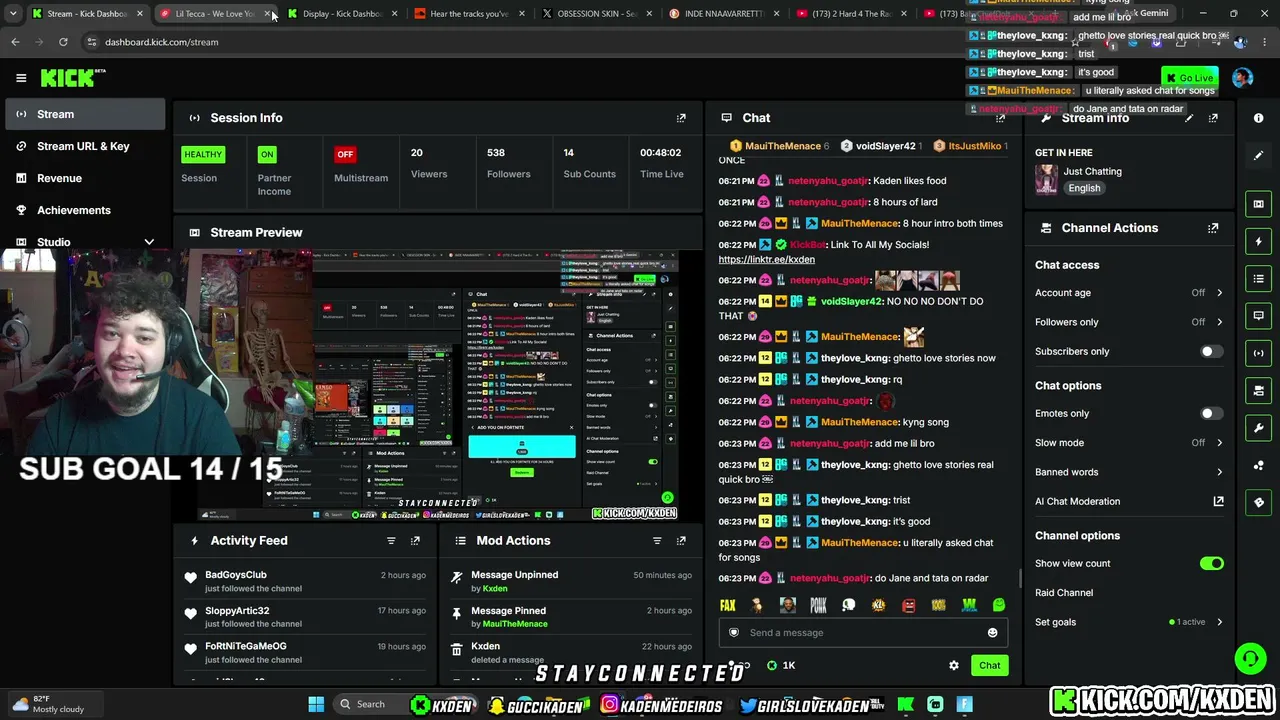Toggle Session Info widget in right rail
The height and width of the screenshot is (720, 1280).
[1259, 353]
